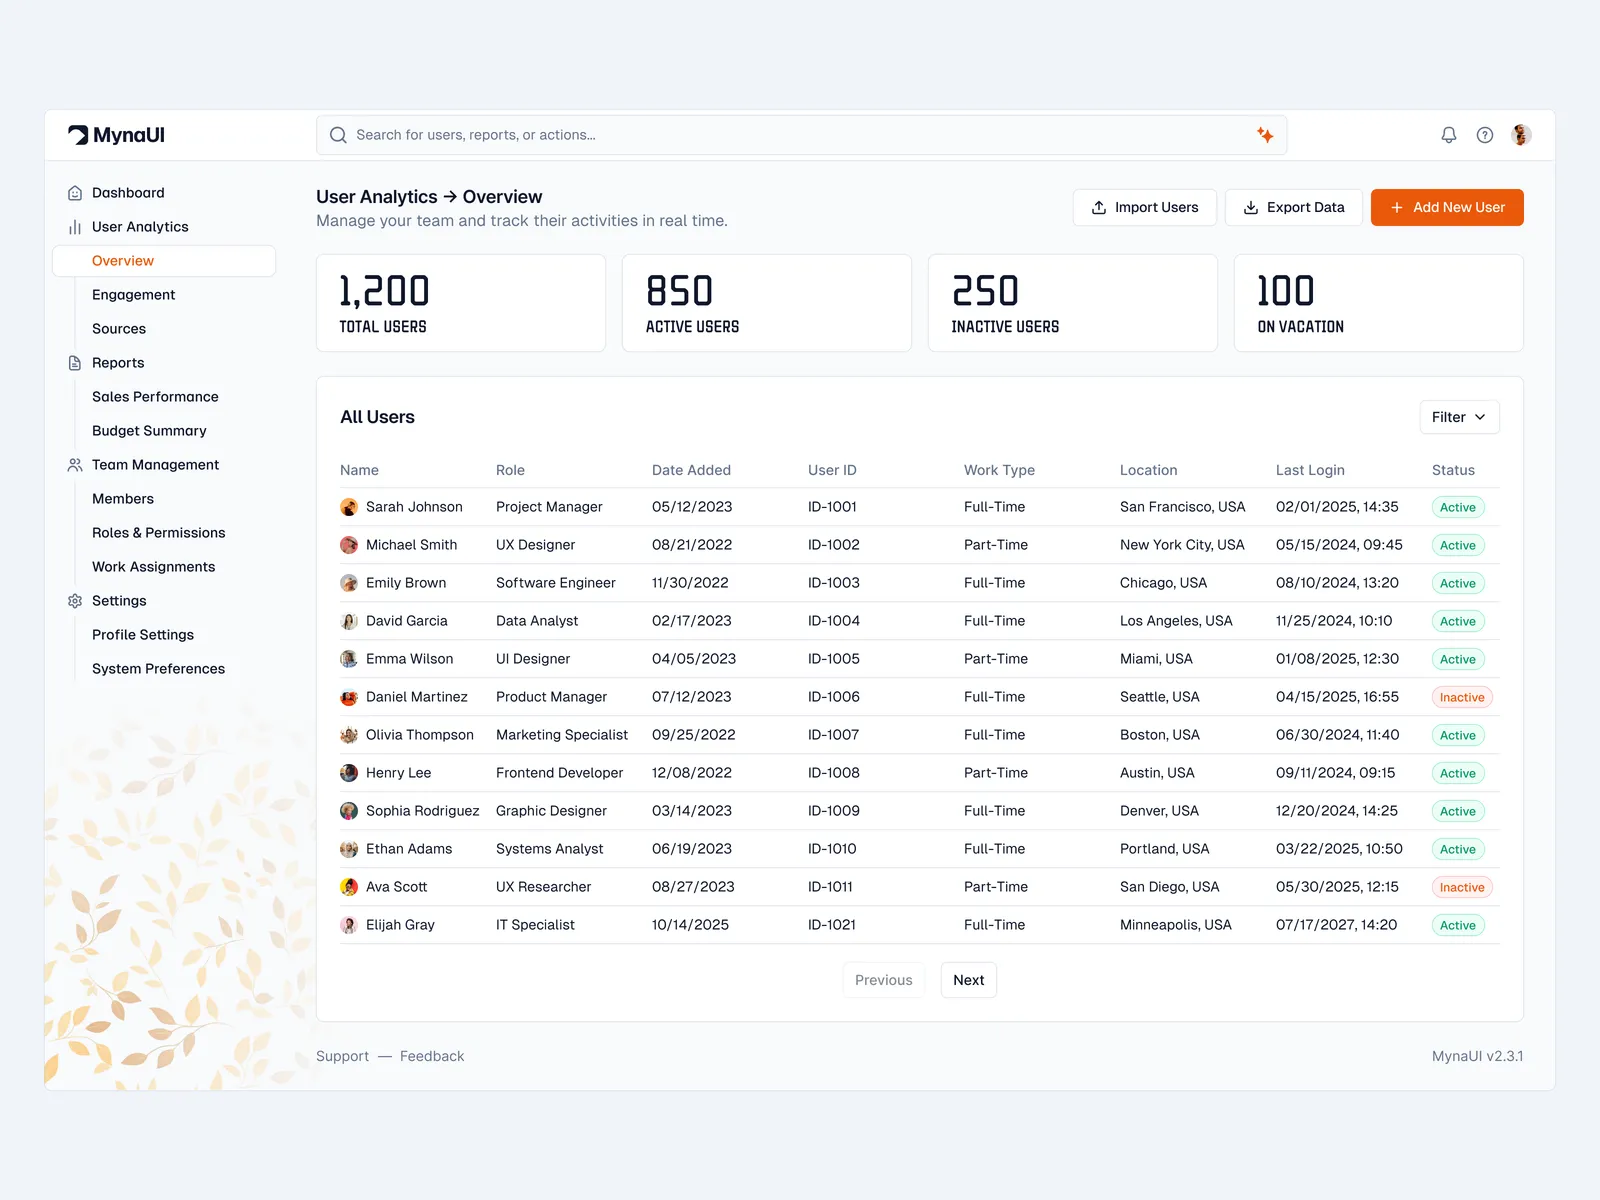Collapse the Reports section in sidebar
The height and width of the screenshot is (1200, 1600).
pos(118,363)
